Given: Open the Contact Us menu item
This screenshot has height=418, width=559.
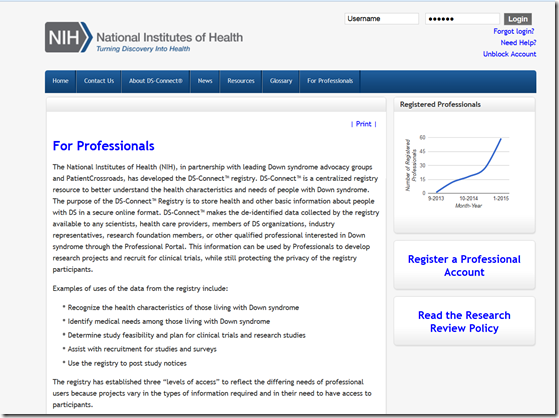Looking at the screenshot, I should [x=99, y=81].
